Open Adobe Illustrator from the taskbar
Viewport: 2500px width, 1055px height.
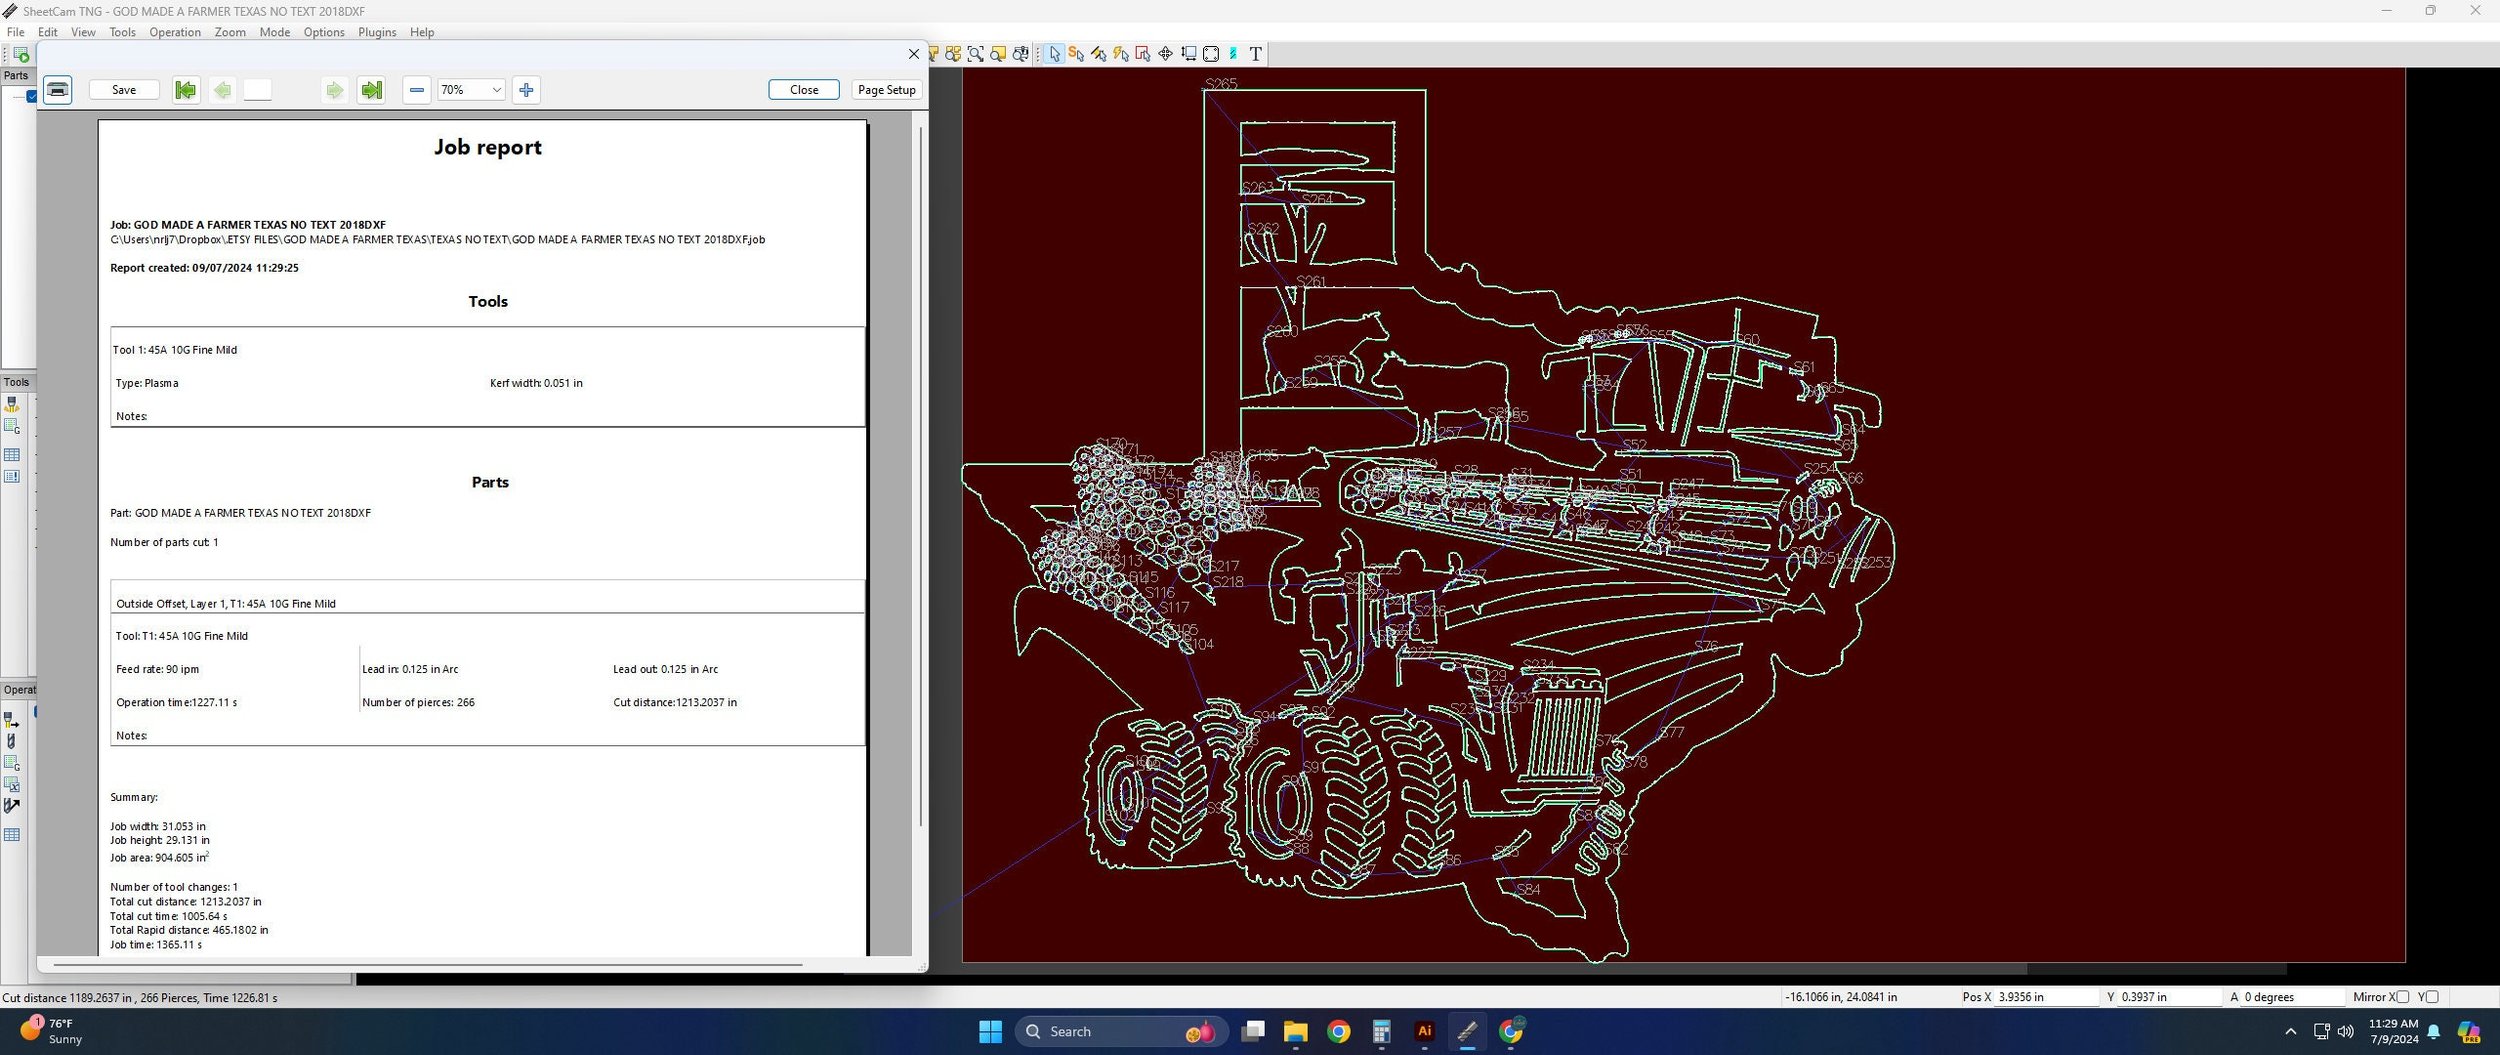click(x=1424, y=1031)
